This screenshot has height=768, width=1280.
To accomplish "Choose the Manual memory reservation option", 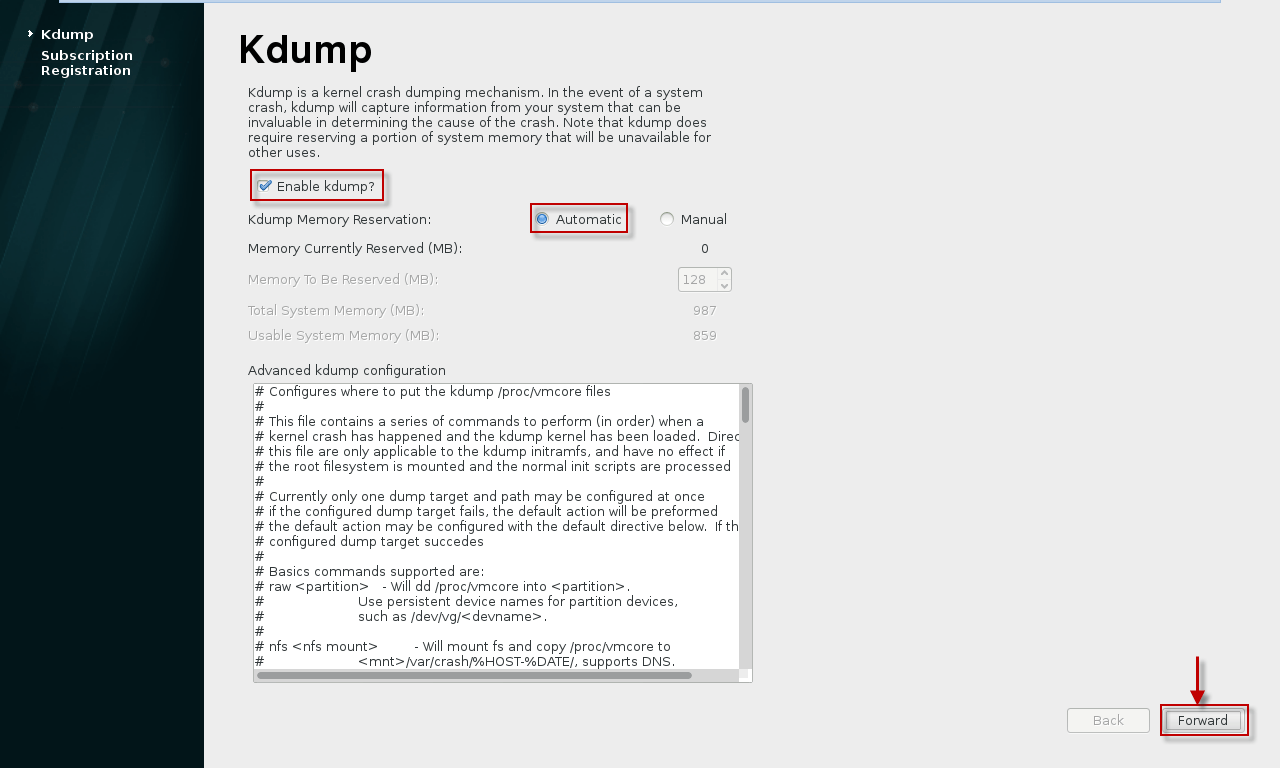I will 667,219.
